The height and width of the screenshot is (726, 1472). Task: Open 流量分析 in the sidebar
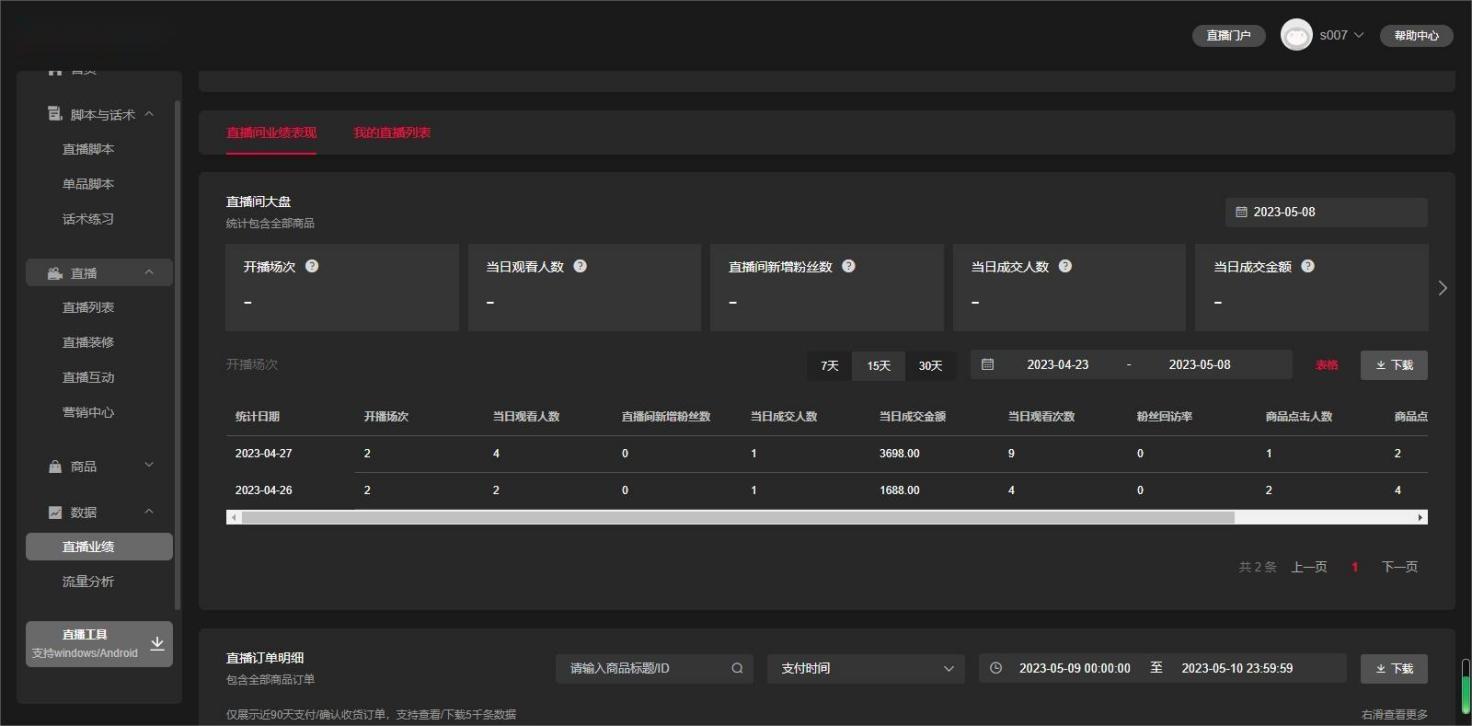(88, 581)
